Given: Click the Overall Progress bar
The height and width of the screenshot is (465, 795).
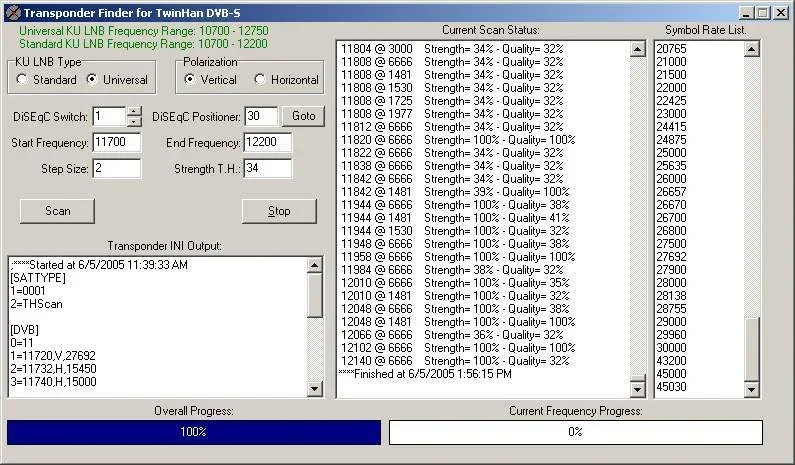Looking at the screenshot, I should (194, 432).
